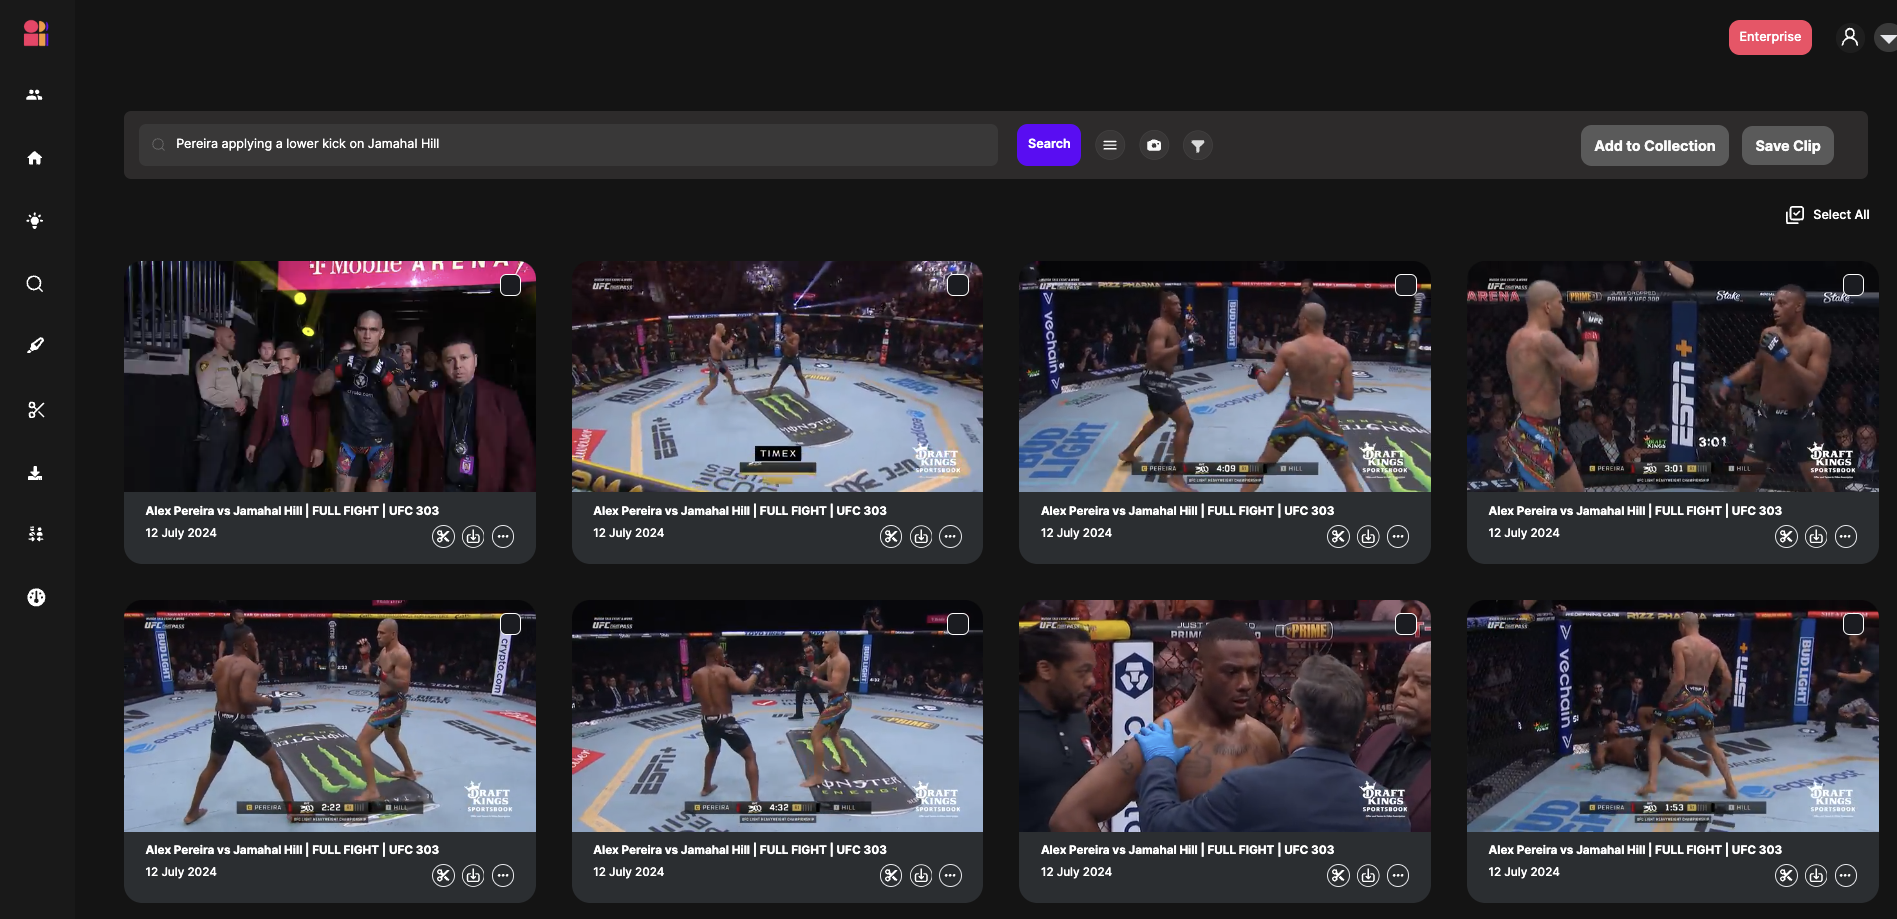Open the Search panel in the sidebar
The width and height of the screenshot is (1897, 919).
35,284
